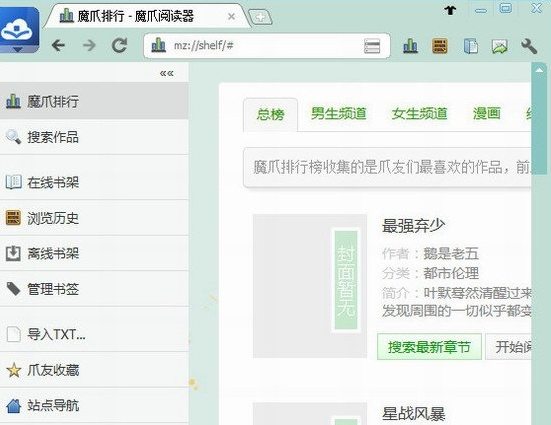Open 浏览历史 in the sidebar

[x=94, y=218]
